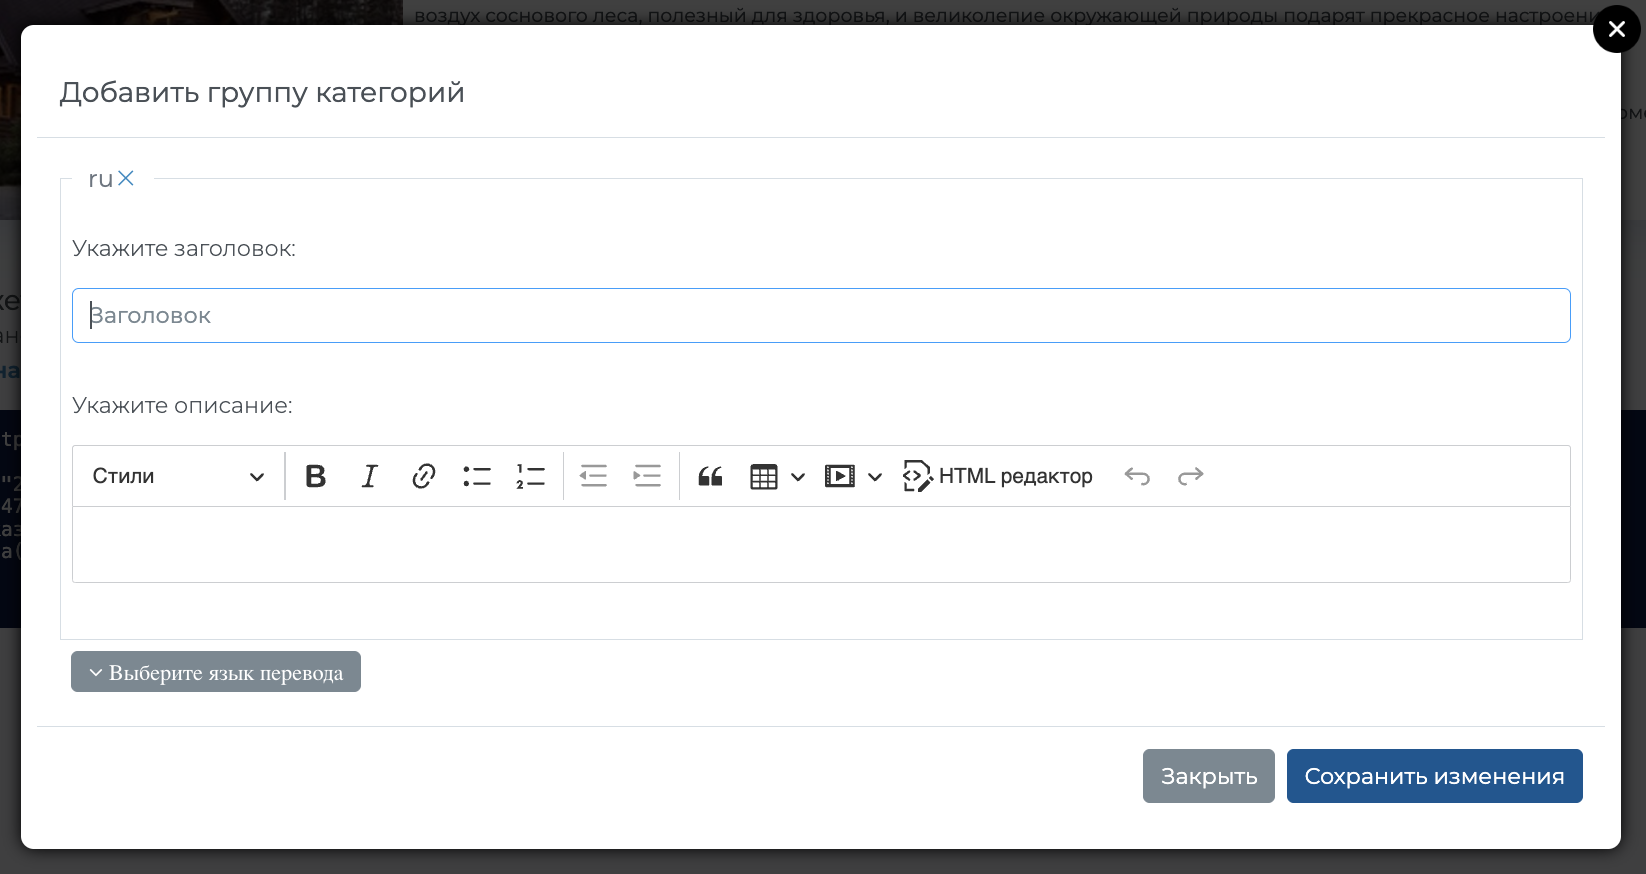Insert a block quote
Viewport: 1646px width, 874px height.
click(x=710, y=476)
